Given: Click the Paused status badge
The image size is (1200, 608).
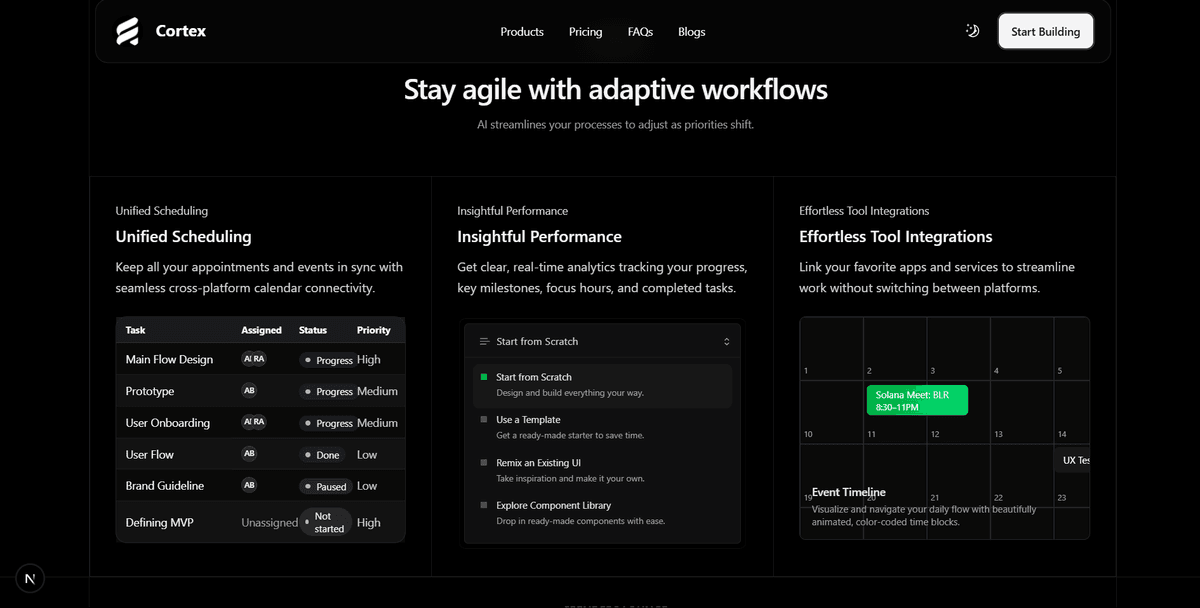Looking at the screenshot, I should point(326,487).
